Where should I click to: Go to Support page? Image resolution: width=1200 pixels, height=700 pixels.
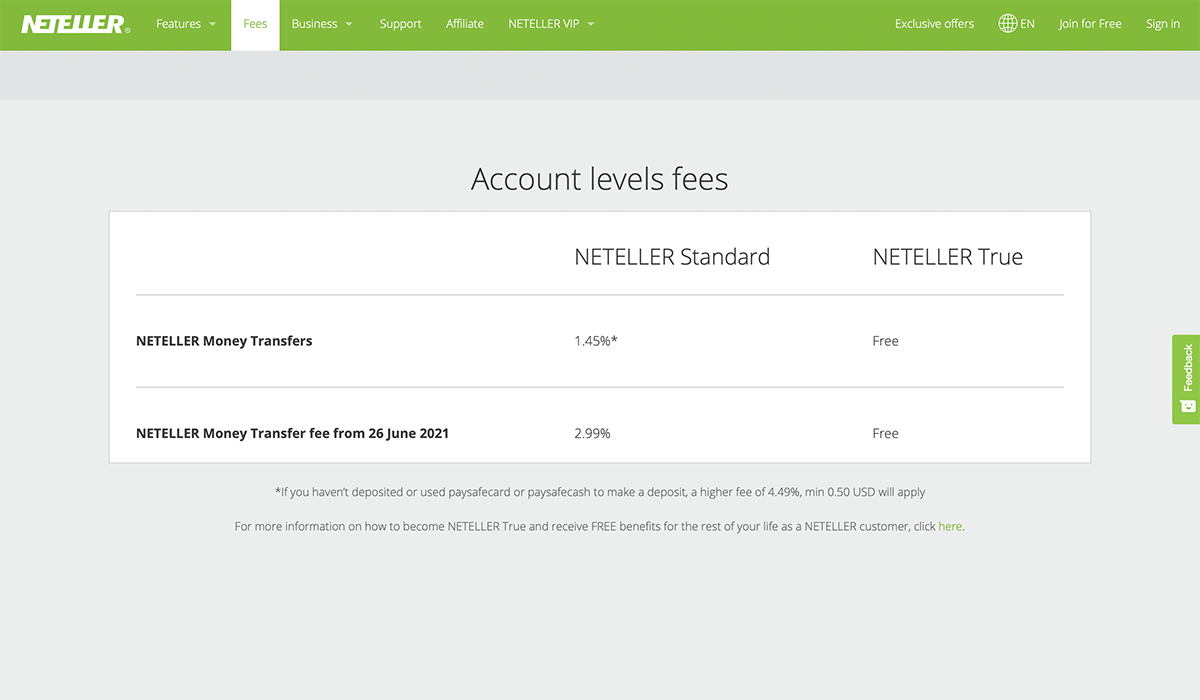400,24
